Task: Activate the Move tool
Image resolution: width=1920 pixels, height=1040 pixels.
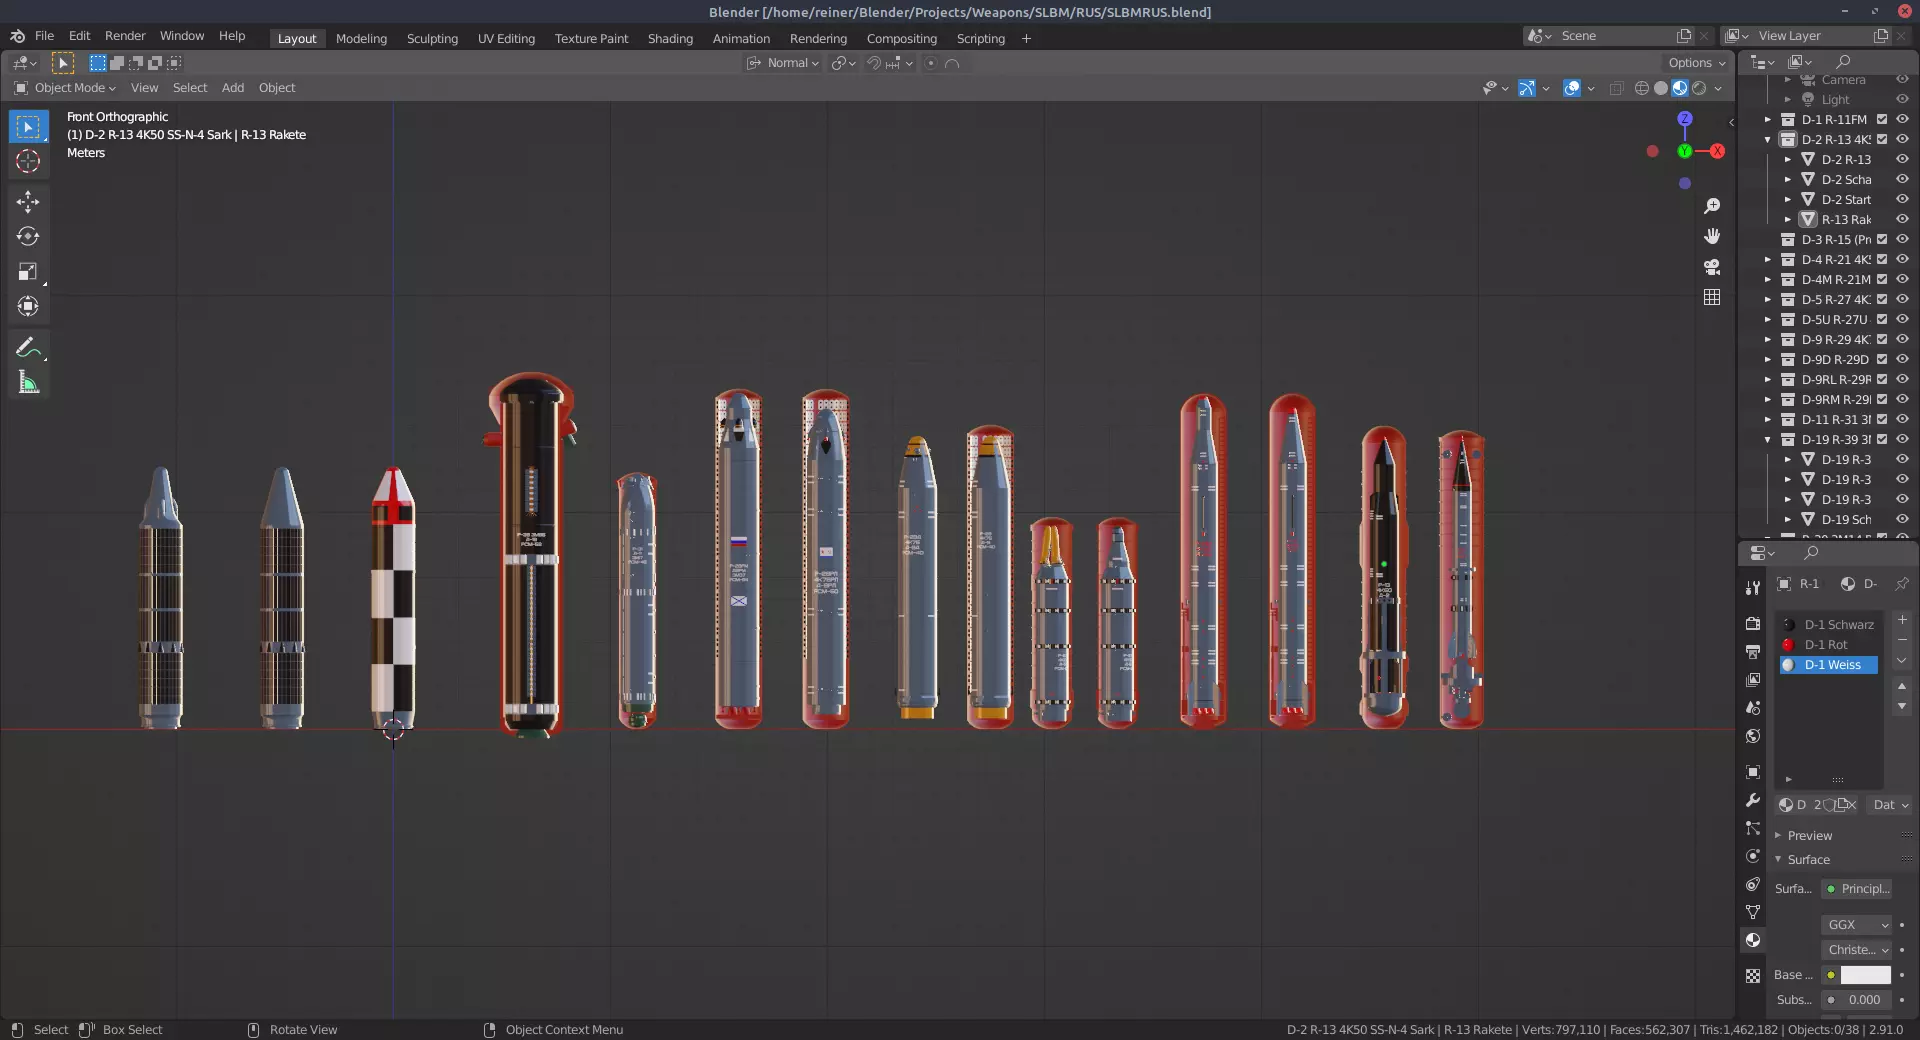Action: pos(28,202)
